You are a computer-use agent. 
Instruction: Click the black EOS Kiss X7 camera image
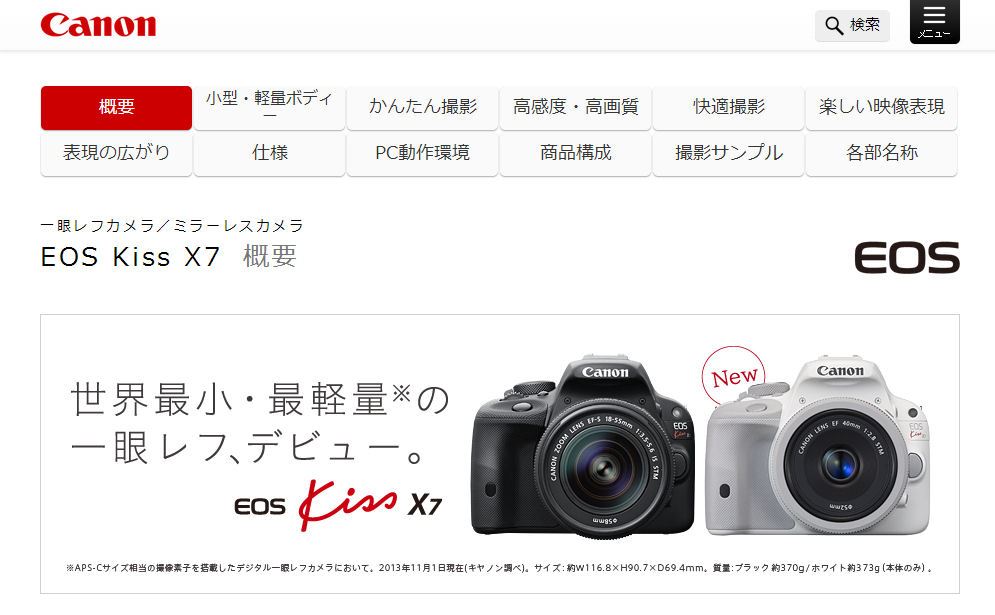[583, 446]
